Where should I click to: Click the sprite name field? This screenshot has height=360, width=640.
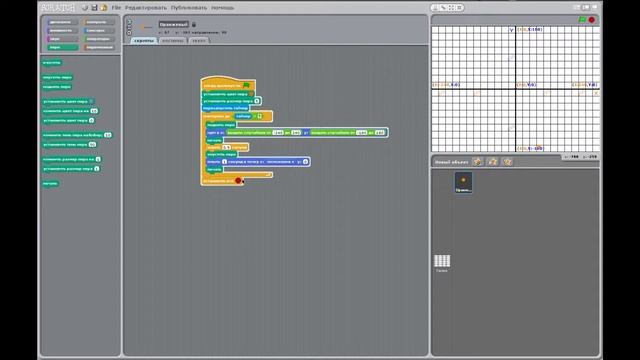tap(174, 24)
